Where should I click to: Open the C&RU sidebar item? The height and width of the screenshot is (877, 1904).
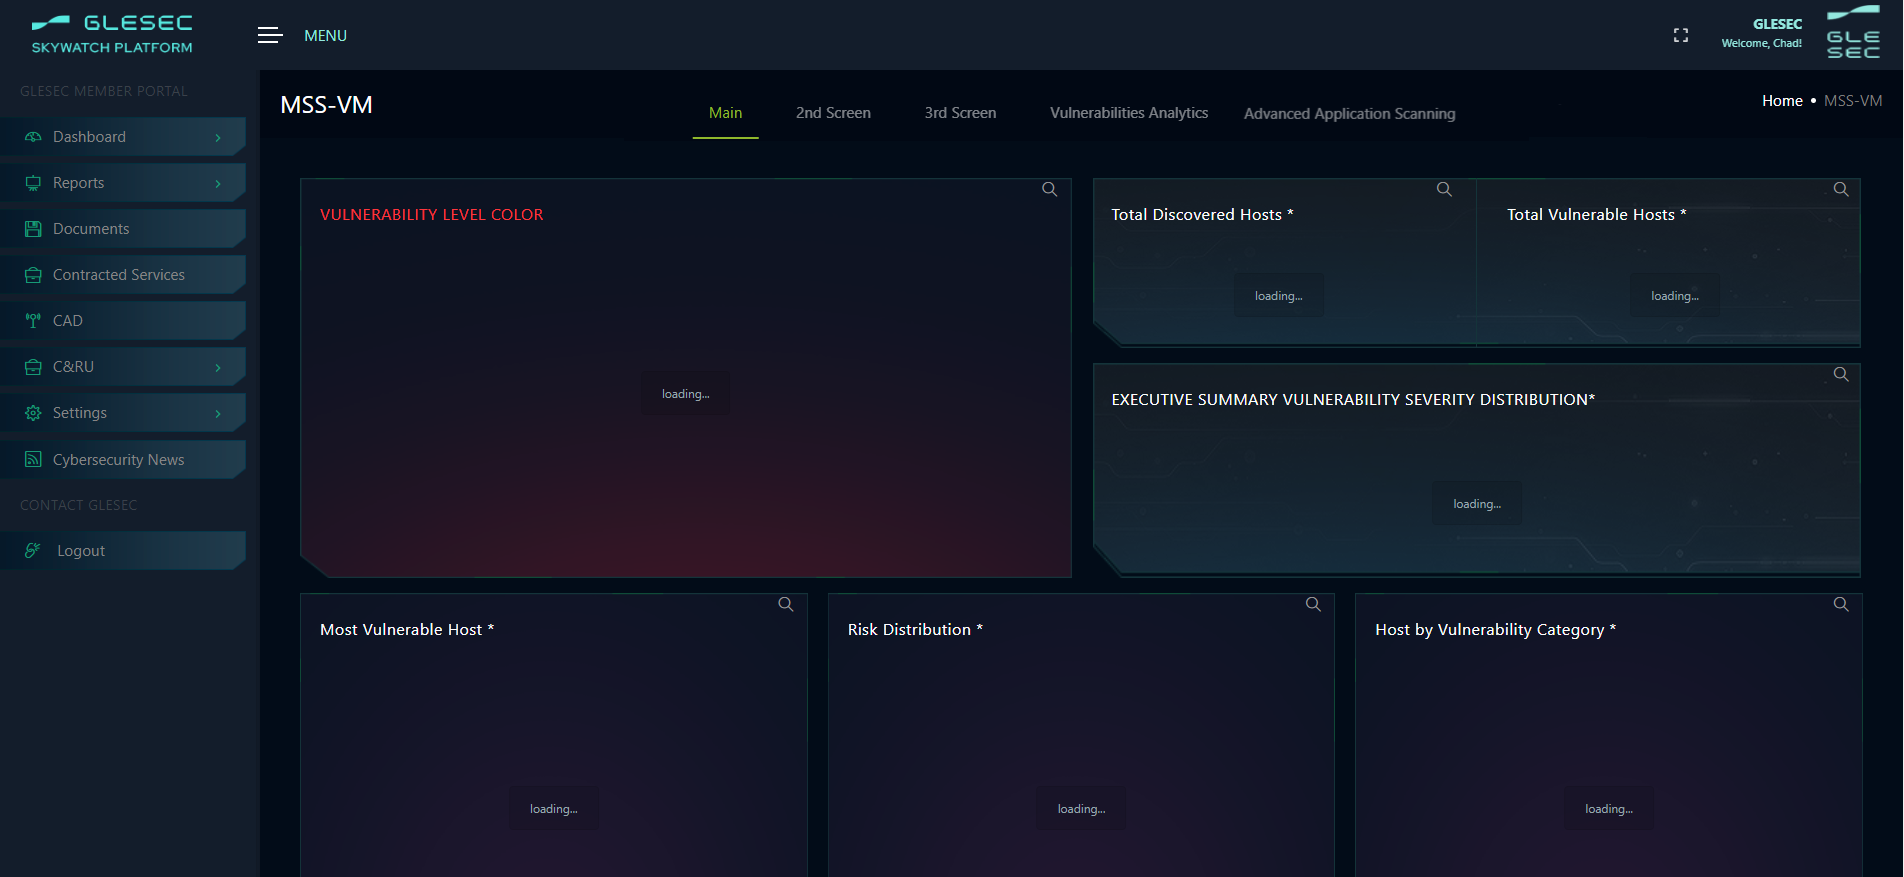[123, 367]
